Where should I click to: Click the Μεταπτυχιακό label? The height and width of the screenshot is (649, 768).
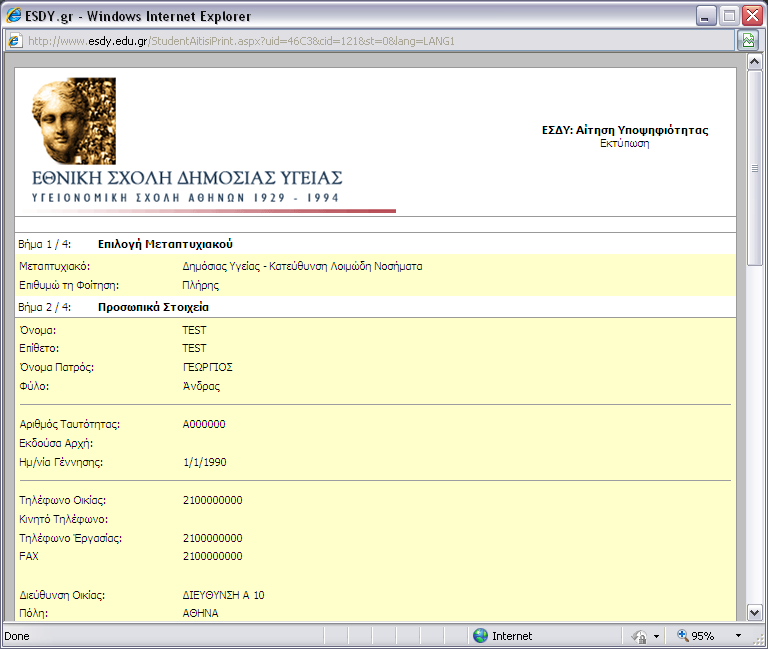coord(54,266)
